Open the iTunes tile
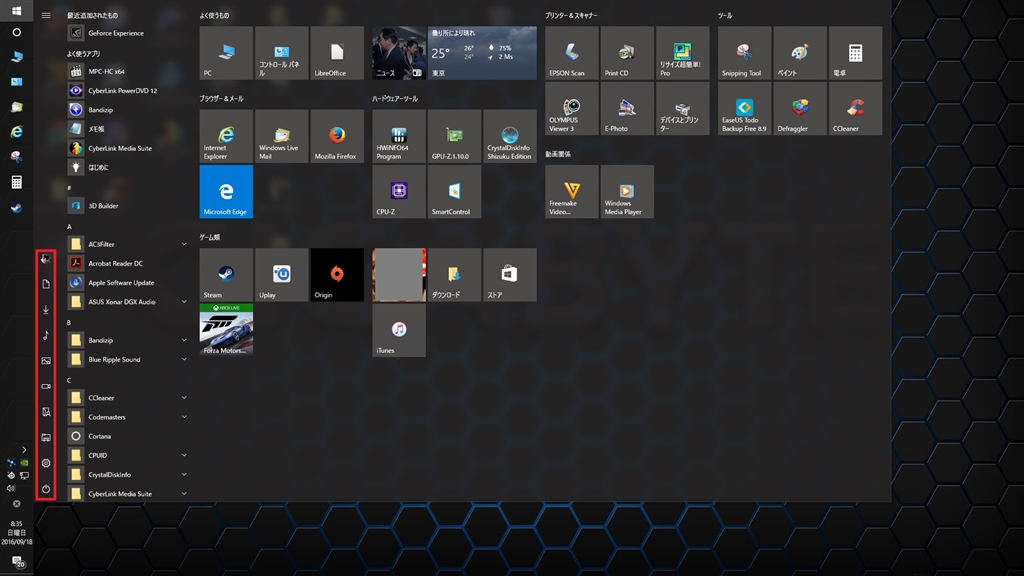The width and height of the screenshot is (1024, 576). pyautogui.click(x=399, y=330)
